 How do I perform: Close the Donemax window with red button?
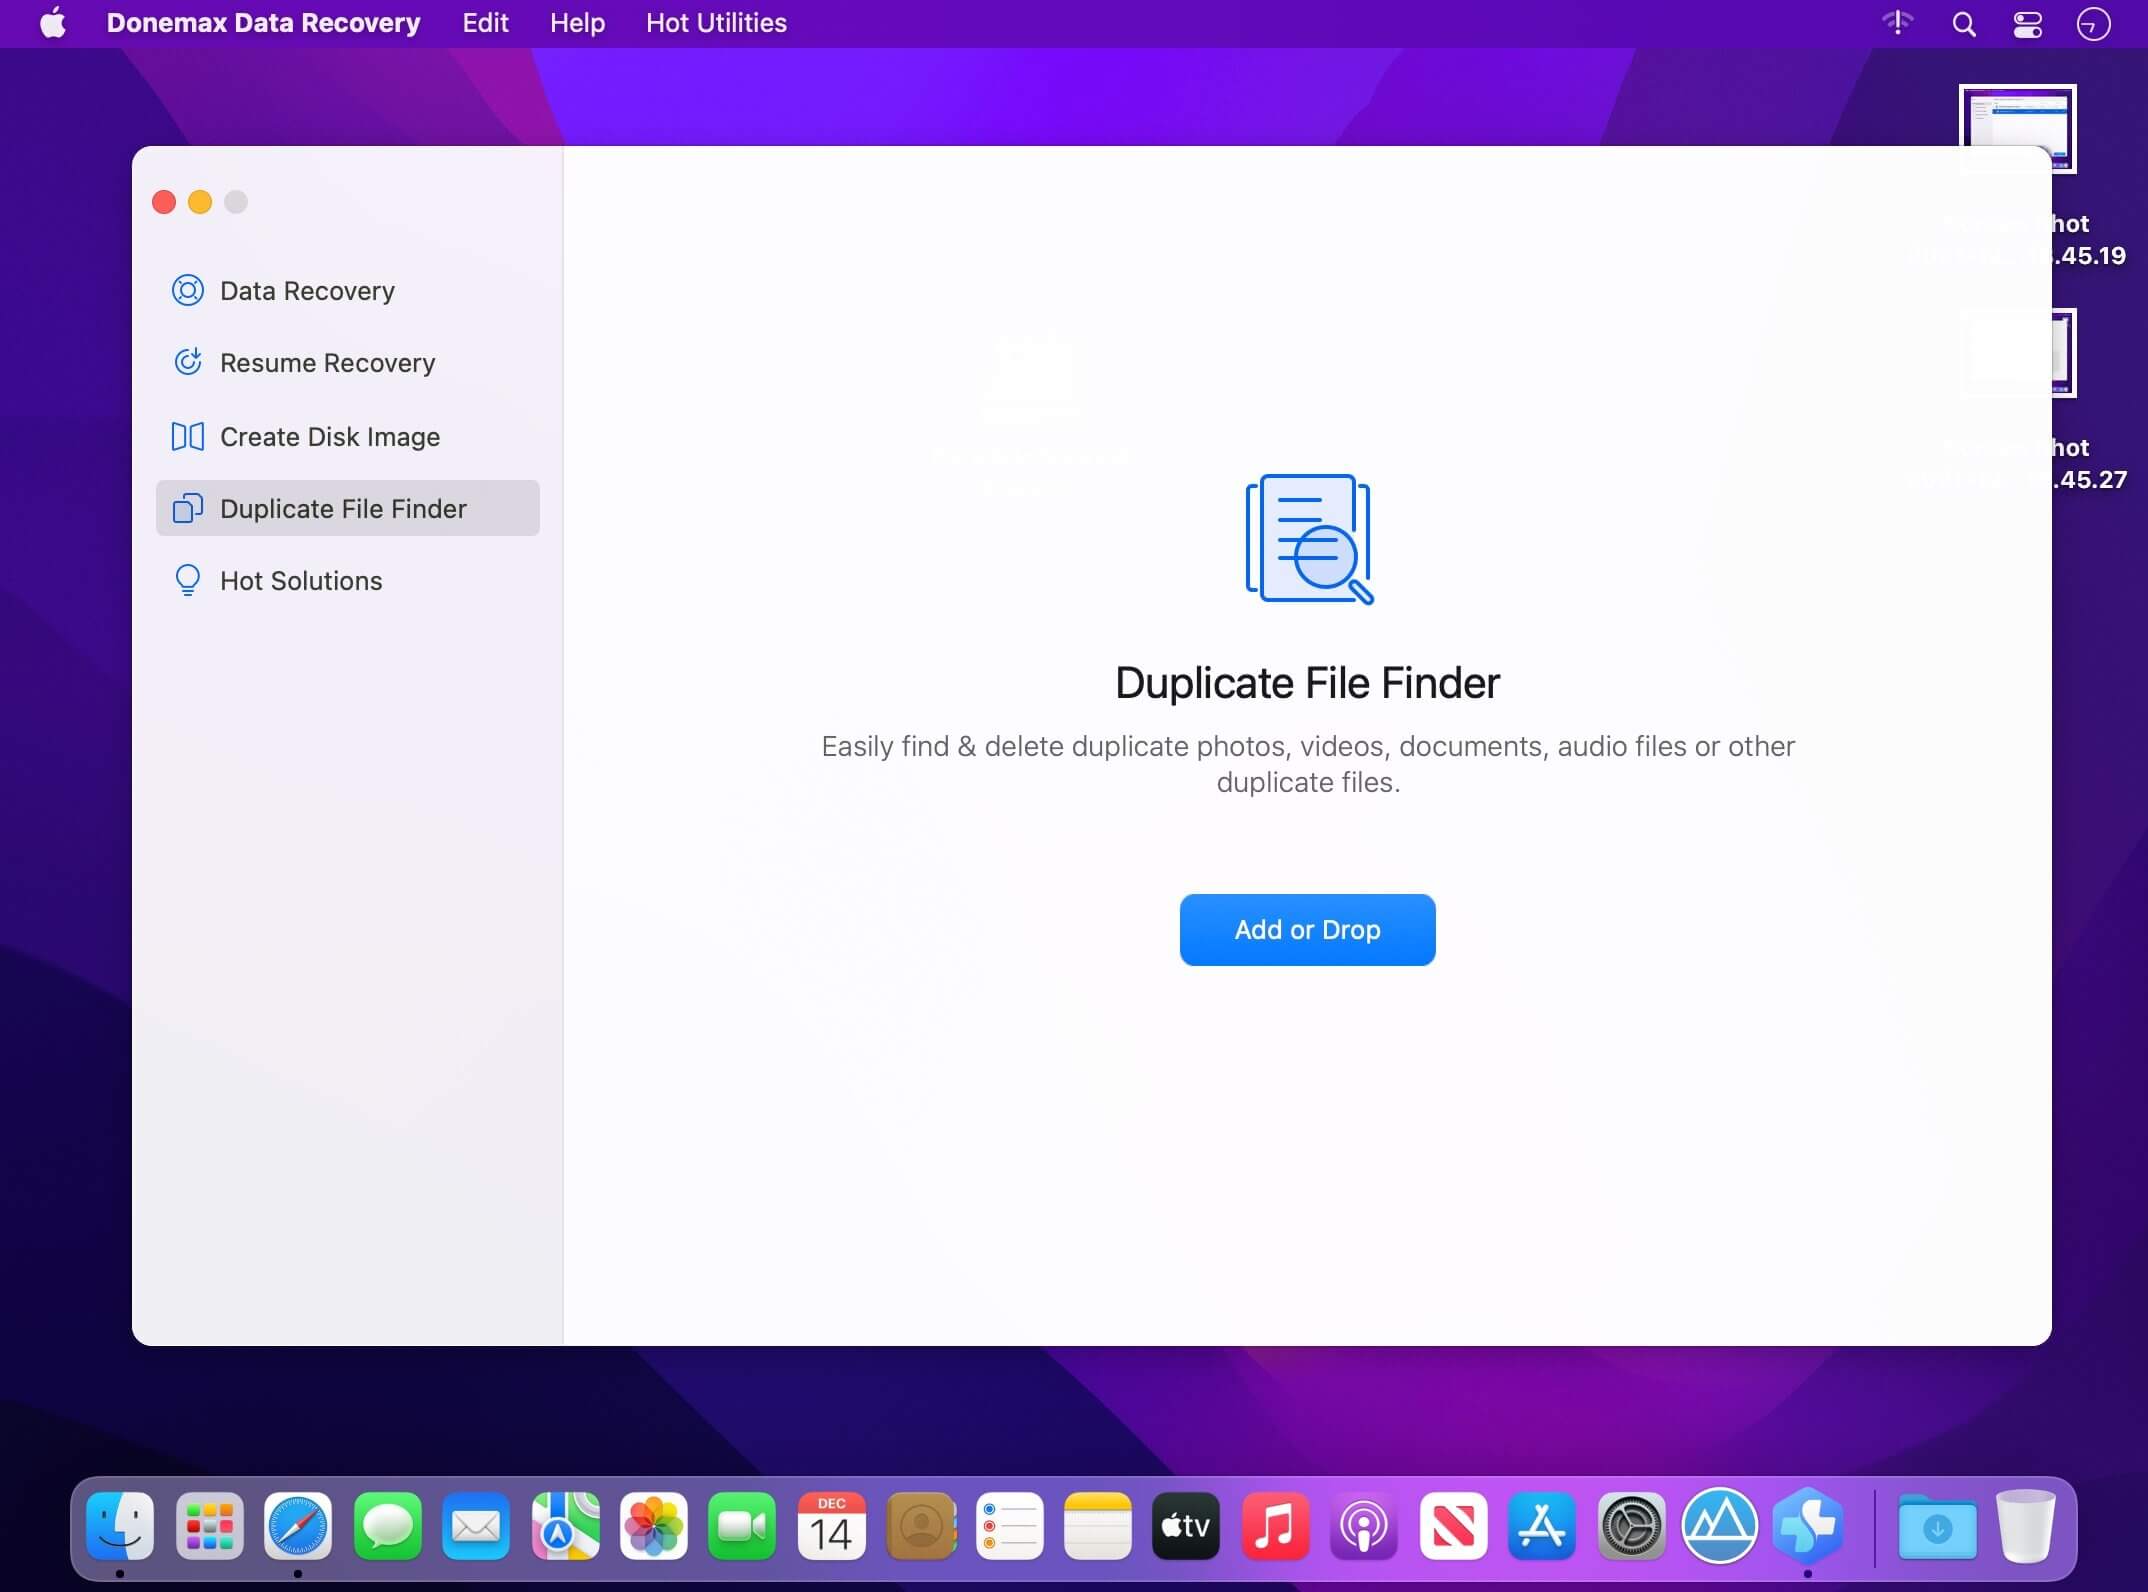click(164, 202)
